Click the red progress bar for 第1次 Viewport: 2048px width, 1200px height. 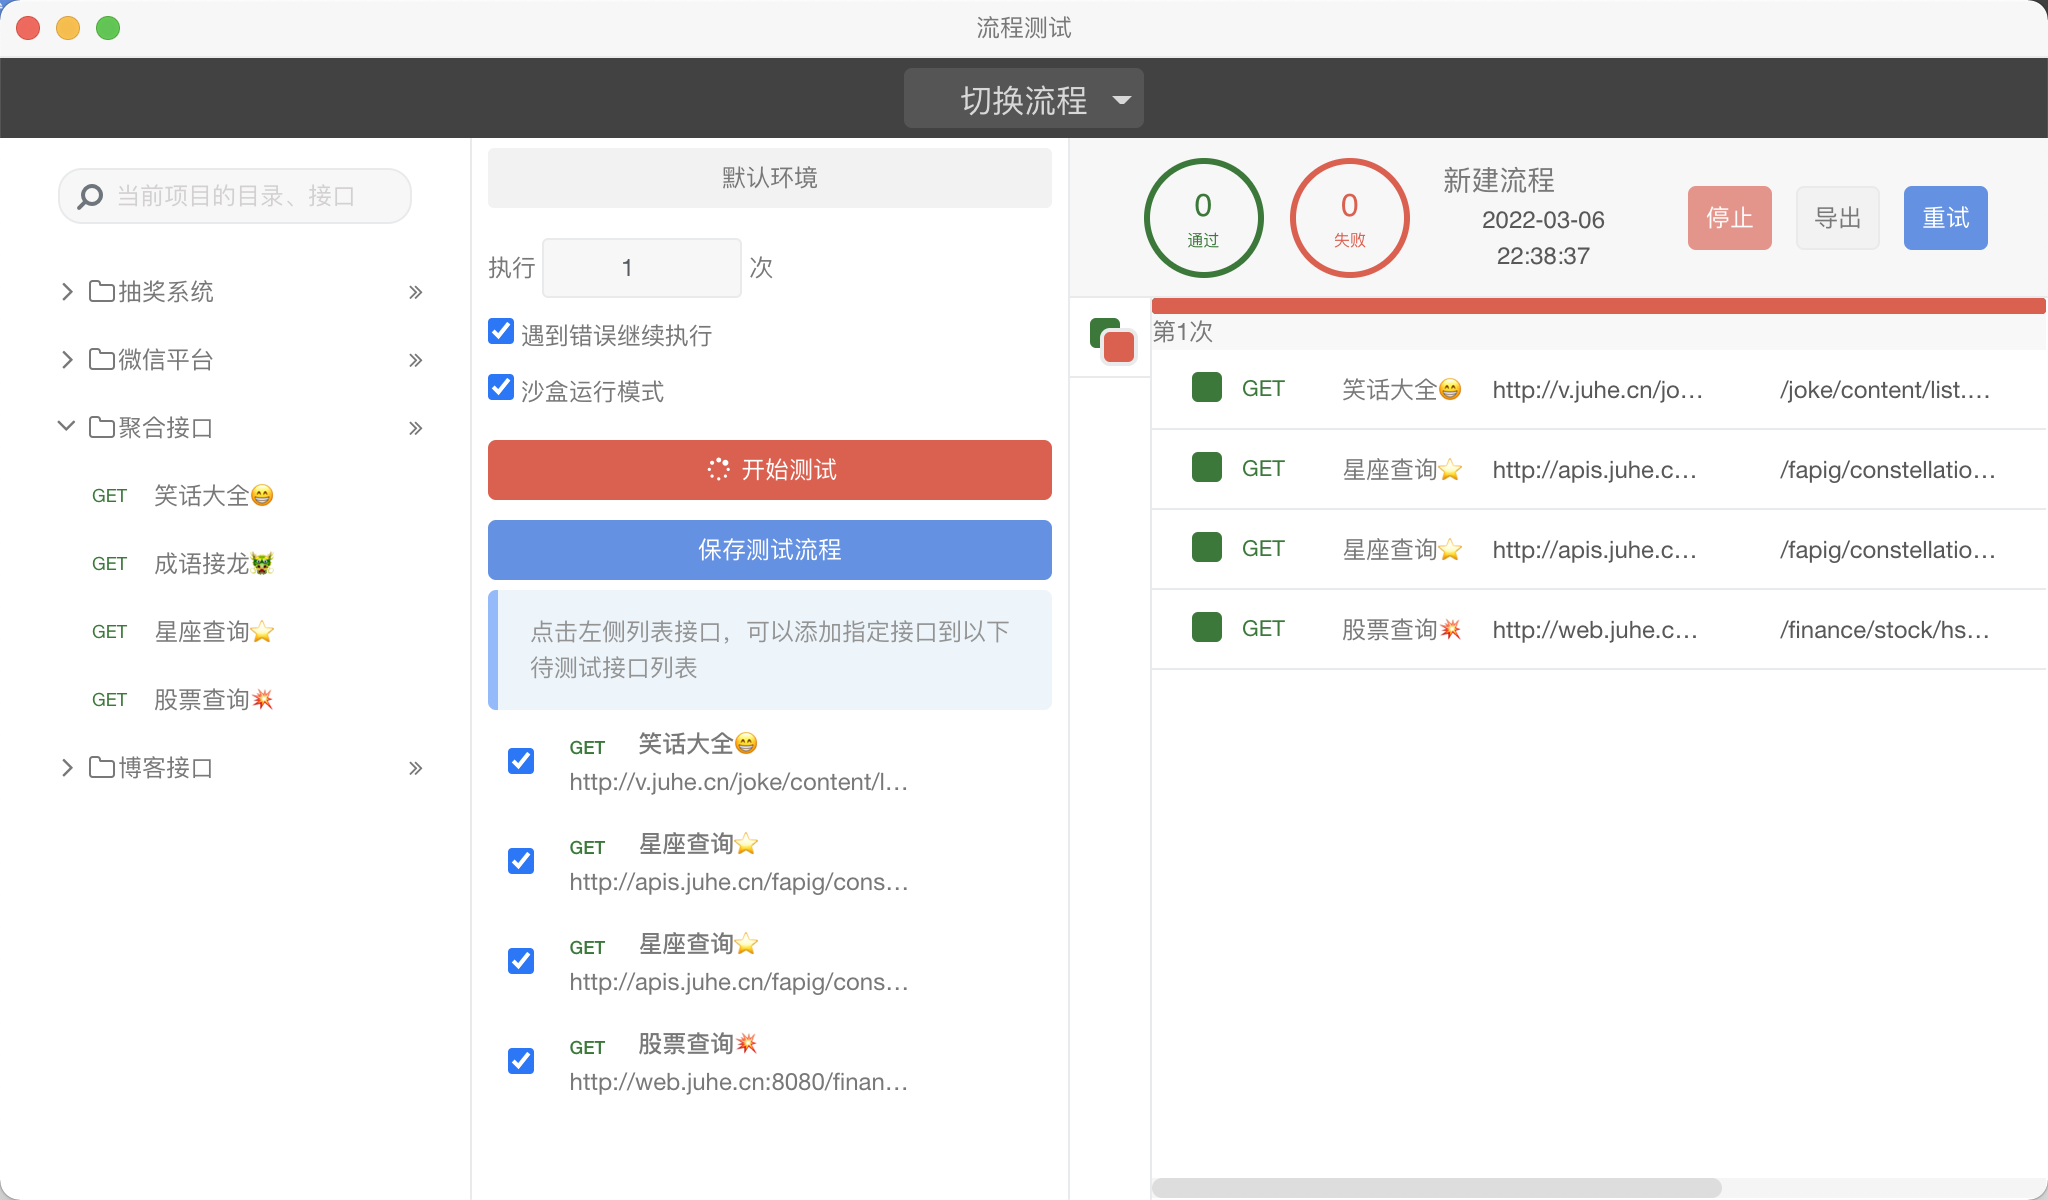click(x=1597, y=306)
